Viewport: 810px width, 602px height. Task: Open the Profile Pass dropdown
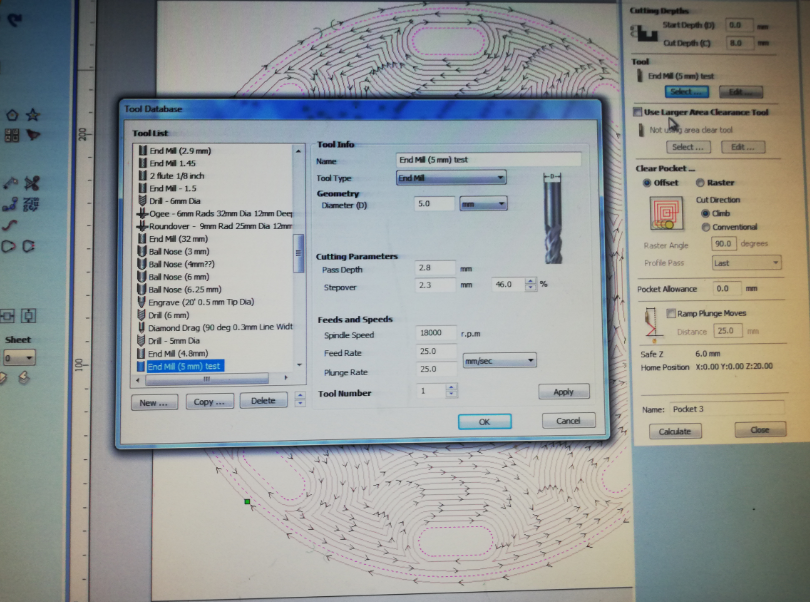746,263
